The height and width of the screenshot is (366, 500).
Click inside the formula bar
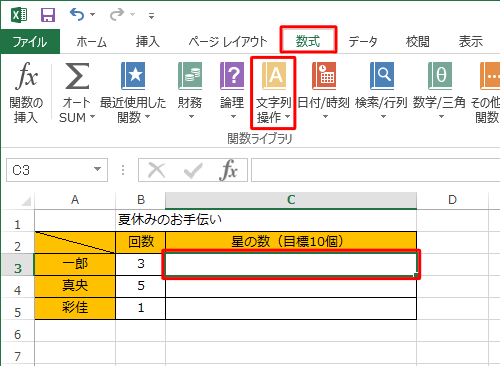coord(375,170)
